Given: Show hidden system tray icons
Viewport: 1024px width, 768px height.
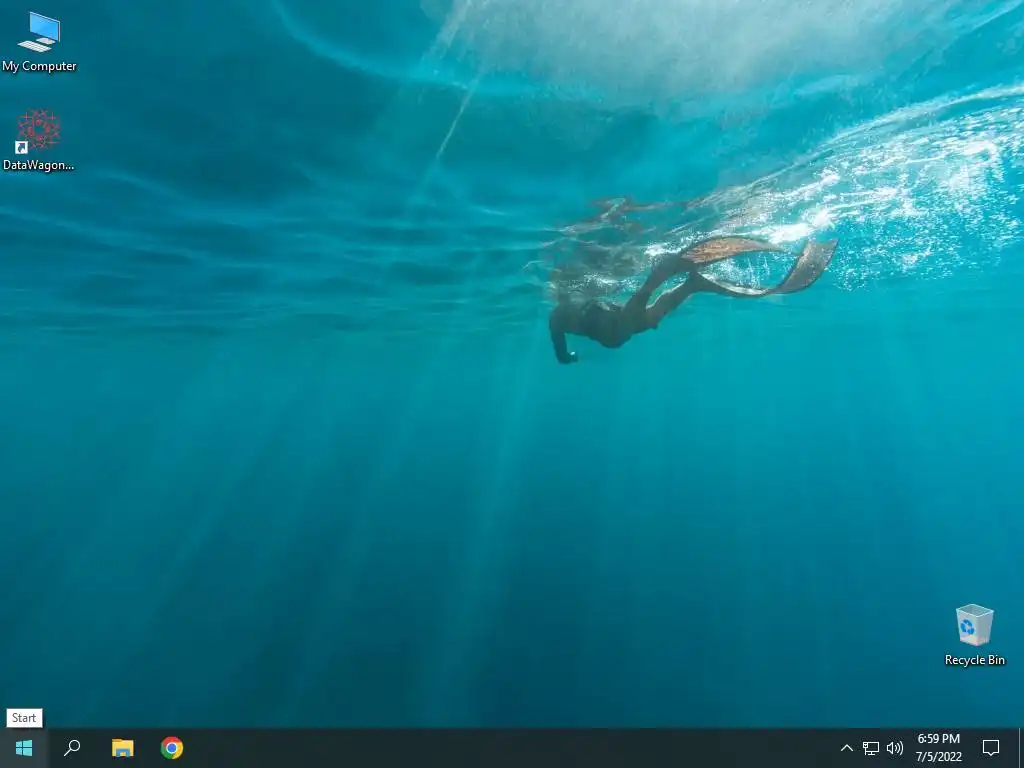Looking at the screenshot, I should [x=846, y=748].
